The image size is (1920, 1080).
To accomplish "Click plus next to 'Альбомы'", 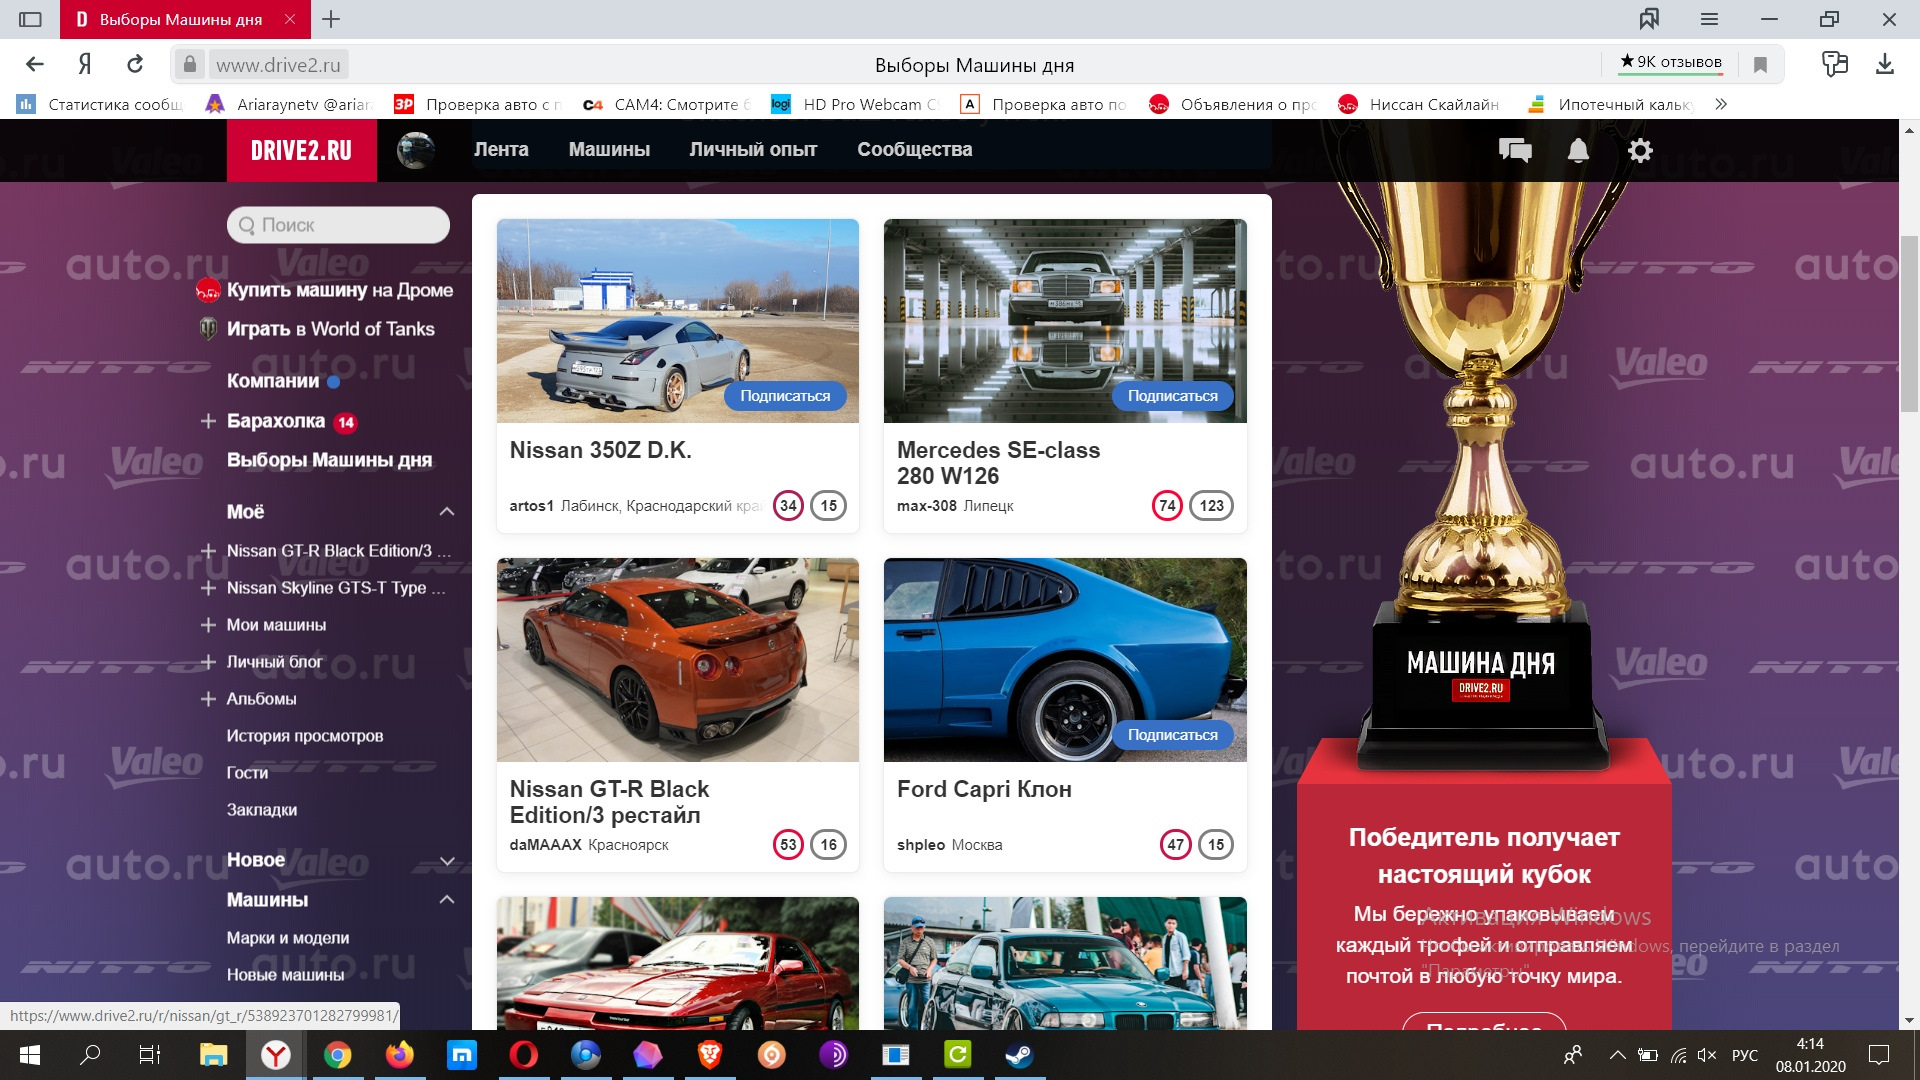I will (208, 699).
